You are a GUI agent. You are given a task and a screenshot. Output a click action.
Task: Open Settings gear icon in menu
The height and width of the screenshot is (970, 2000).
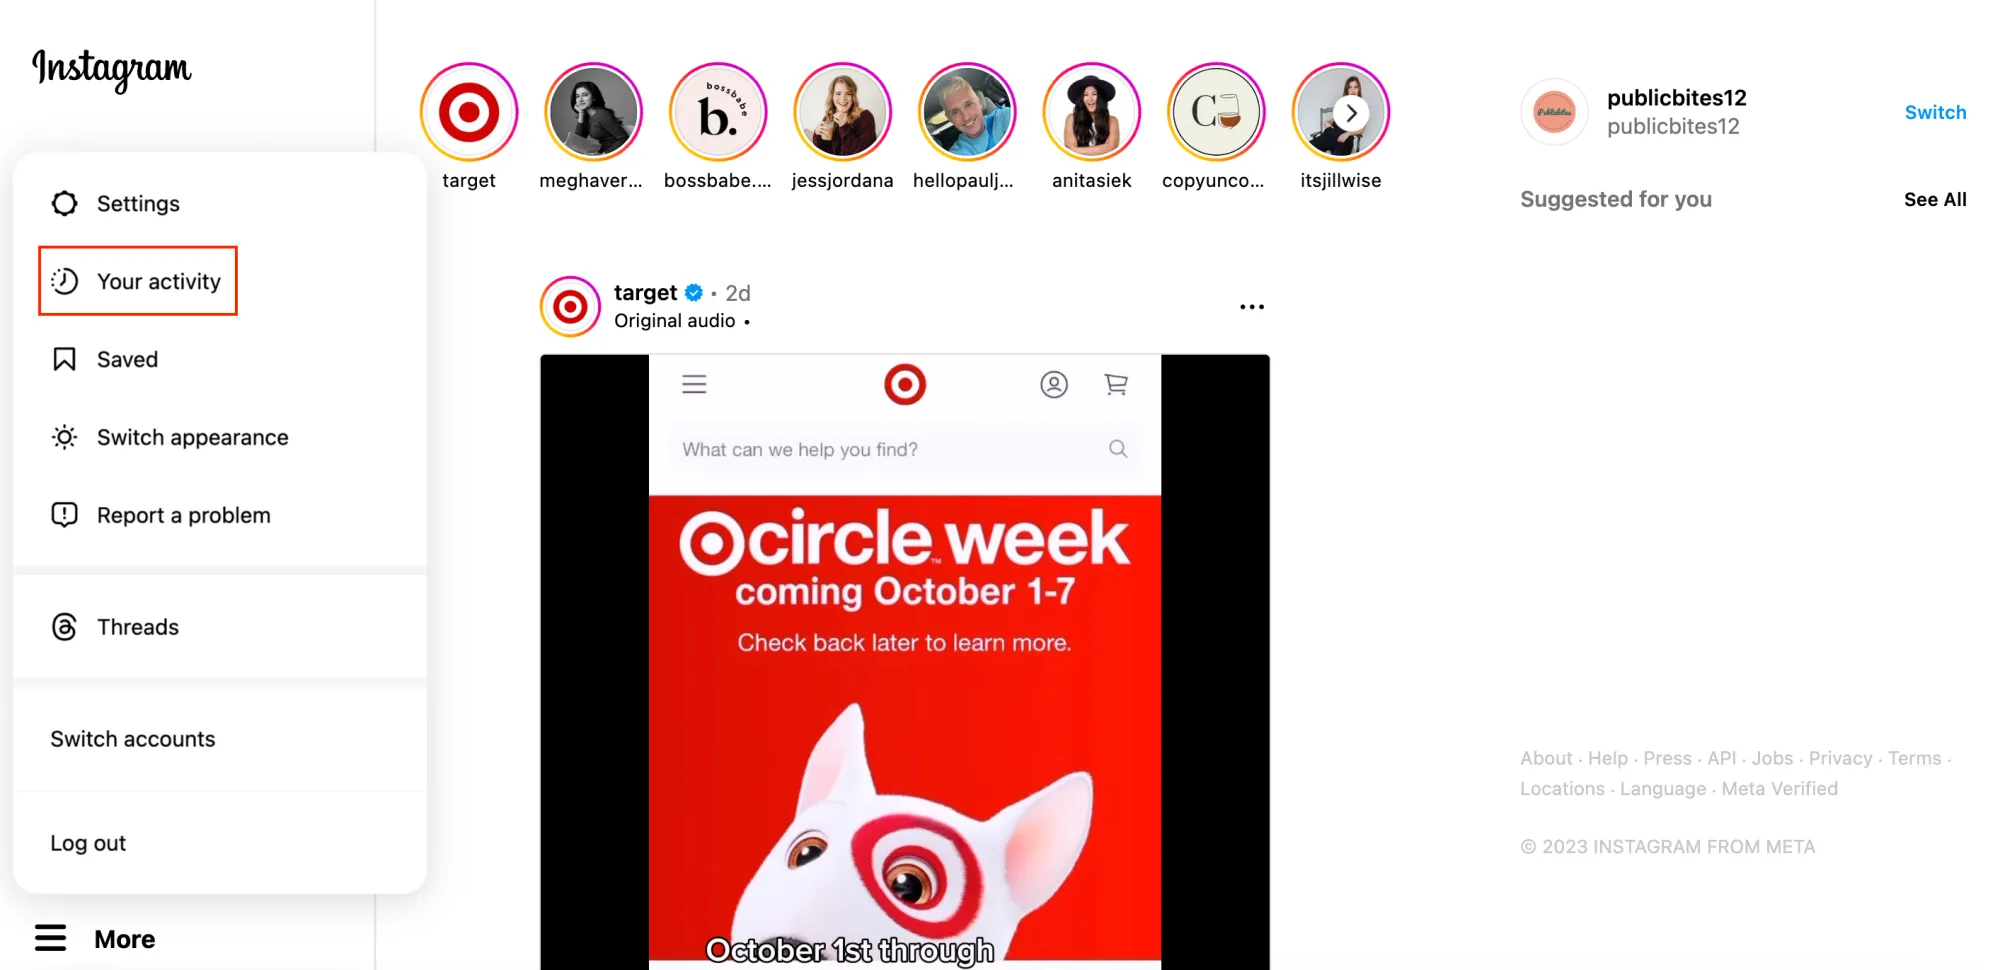[x=64, y=203]
